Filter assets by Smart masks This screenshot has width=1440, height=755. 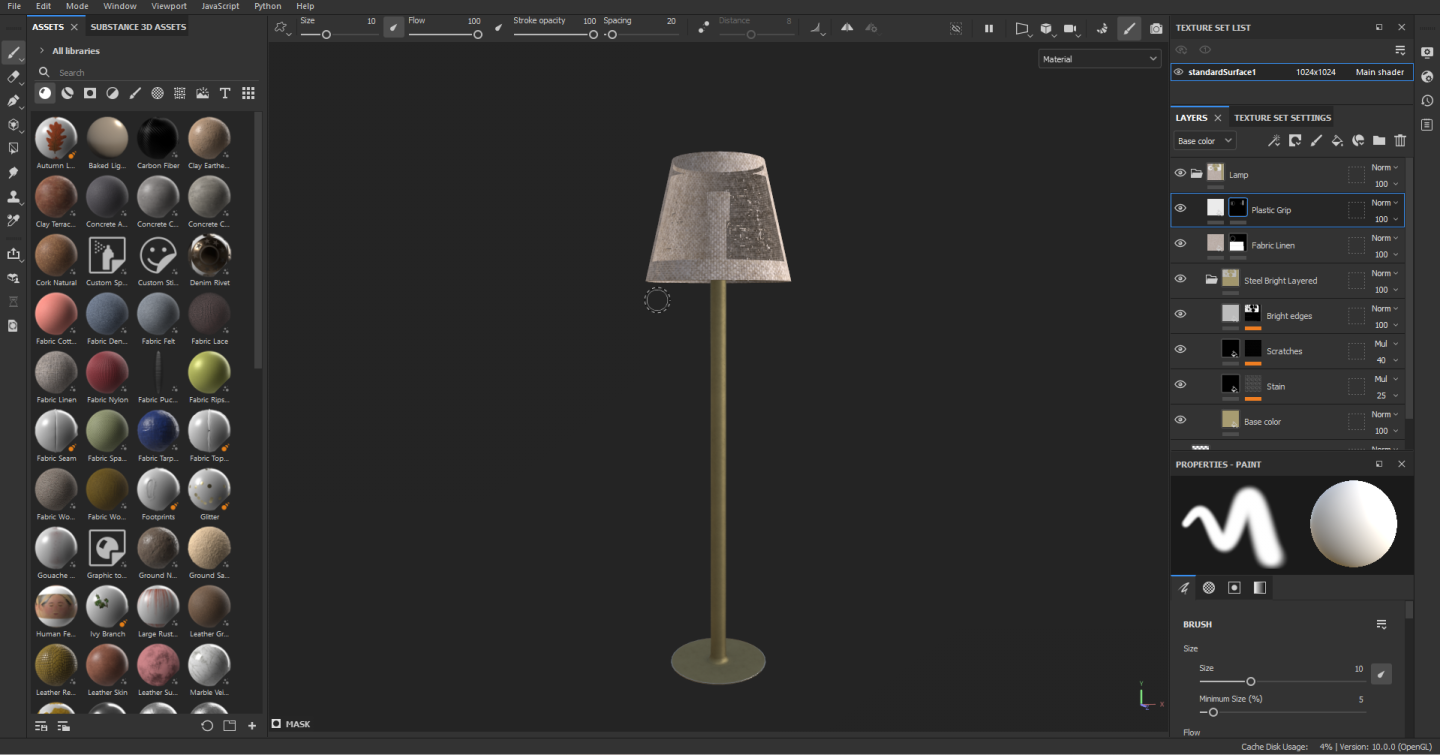[x=90, y=93]
